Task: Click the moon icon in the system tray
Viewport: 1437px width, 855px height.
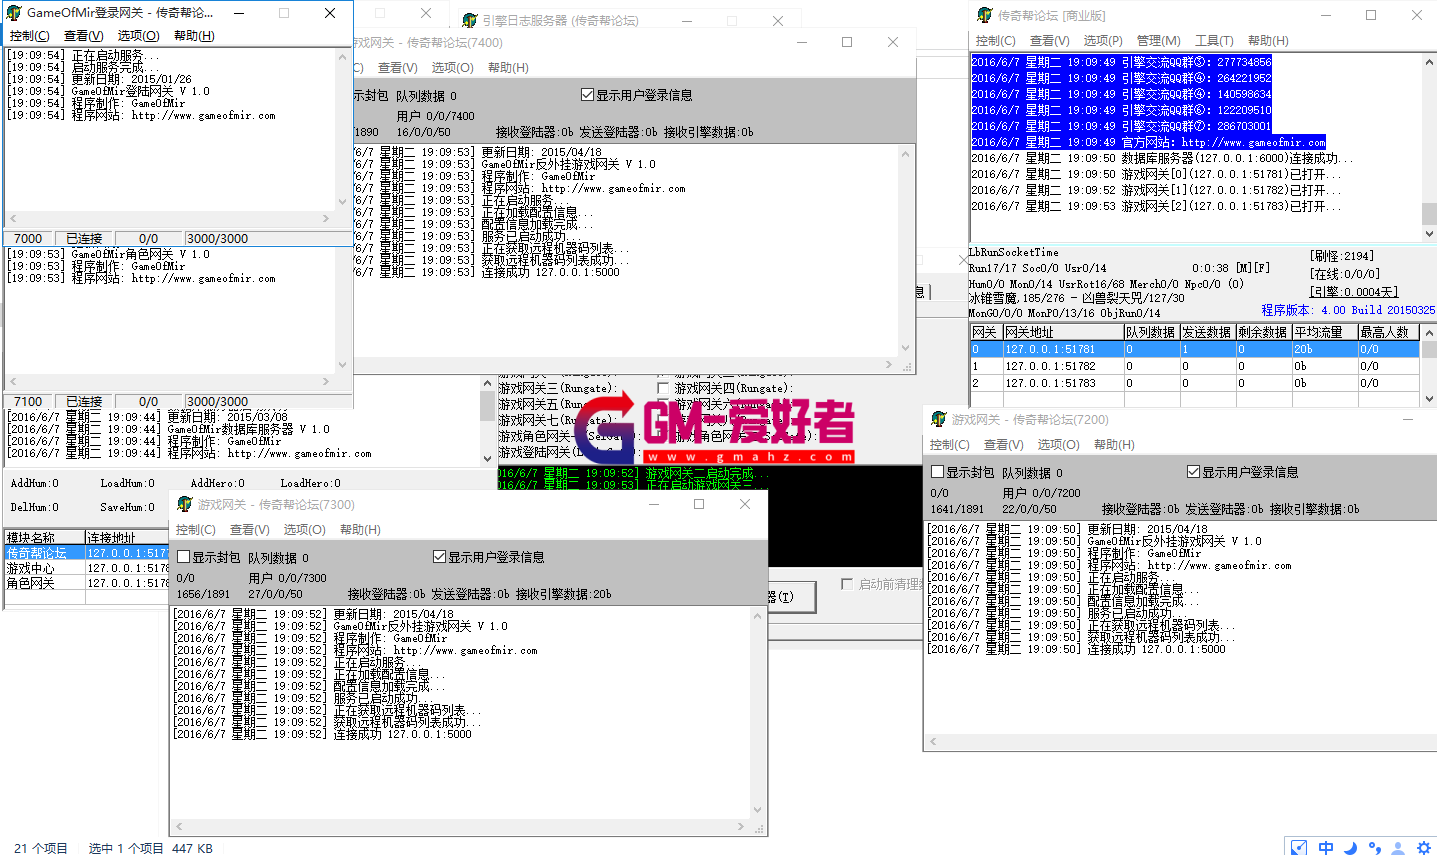Action: 1350,847
